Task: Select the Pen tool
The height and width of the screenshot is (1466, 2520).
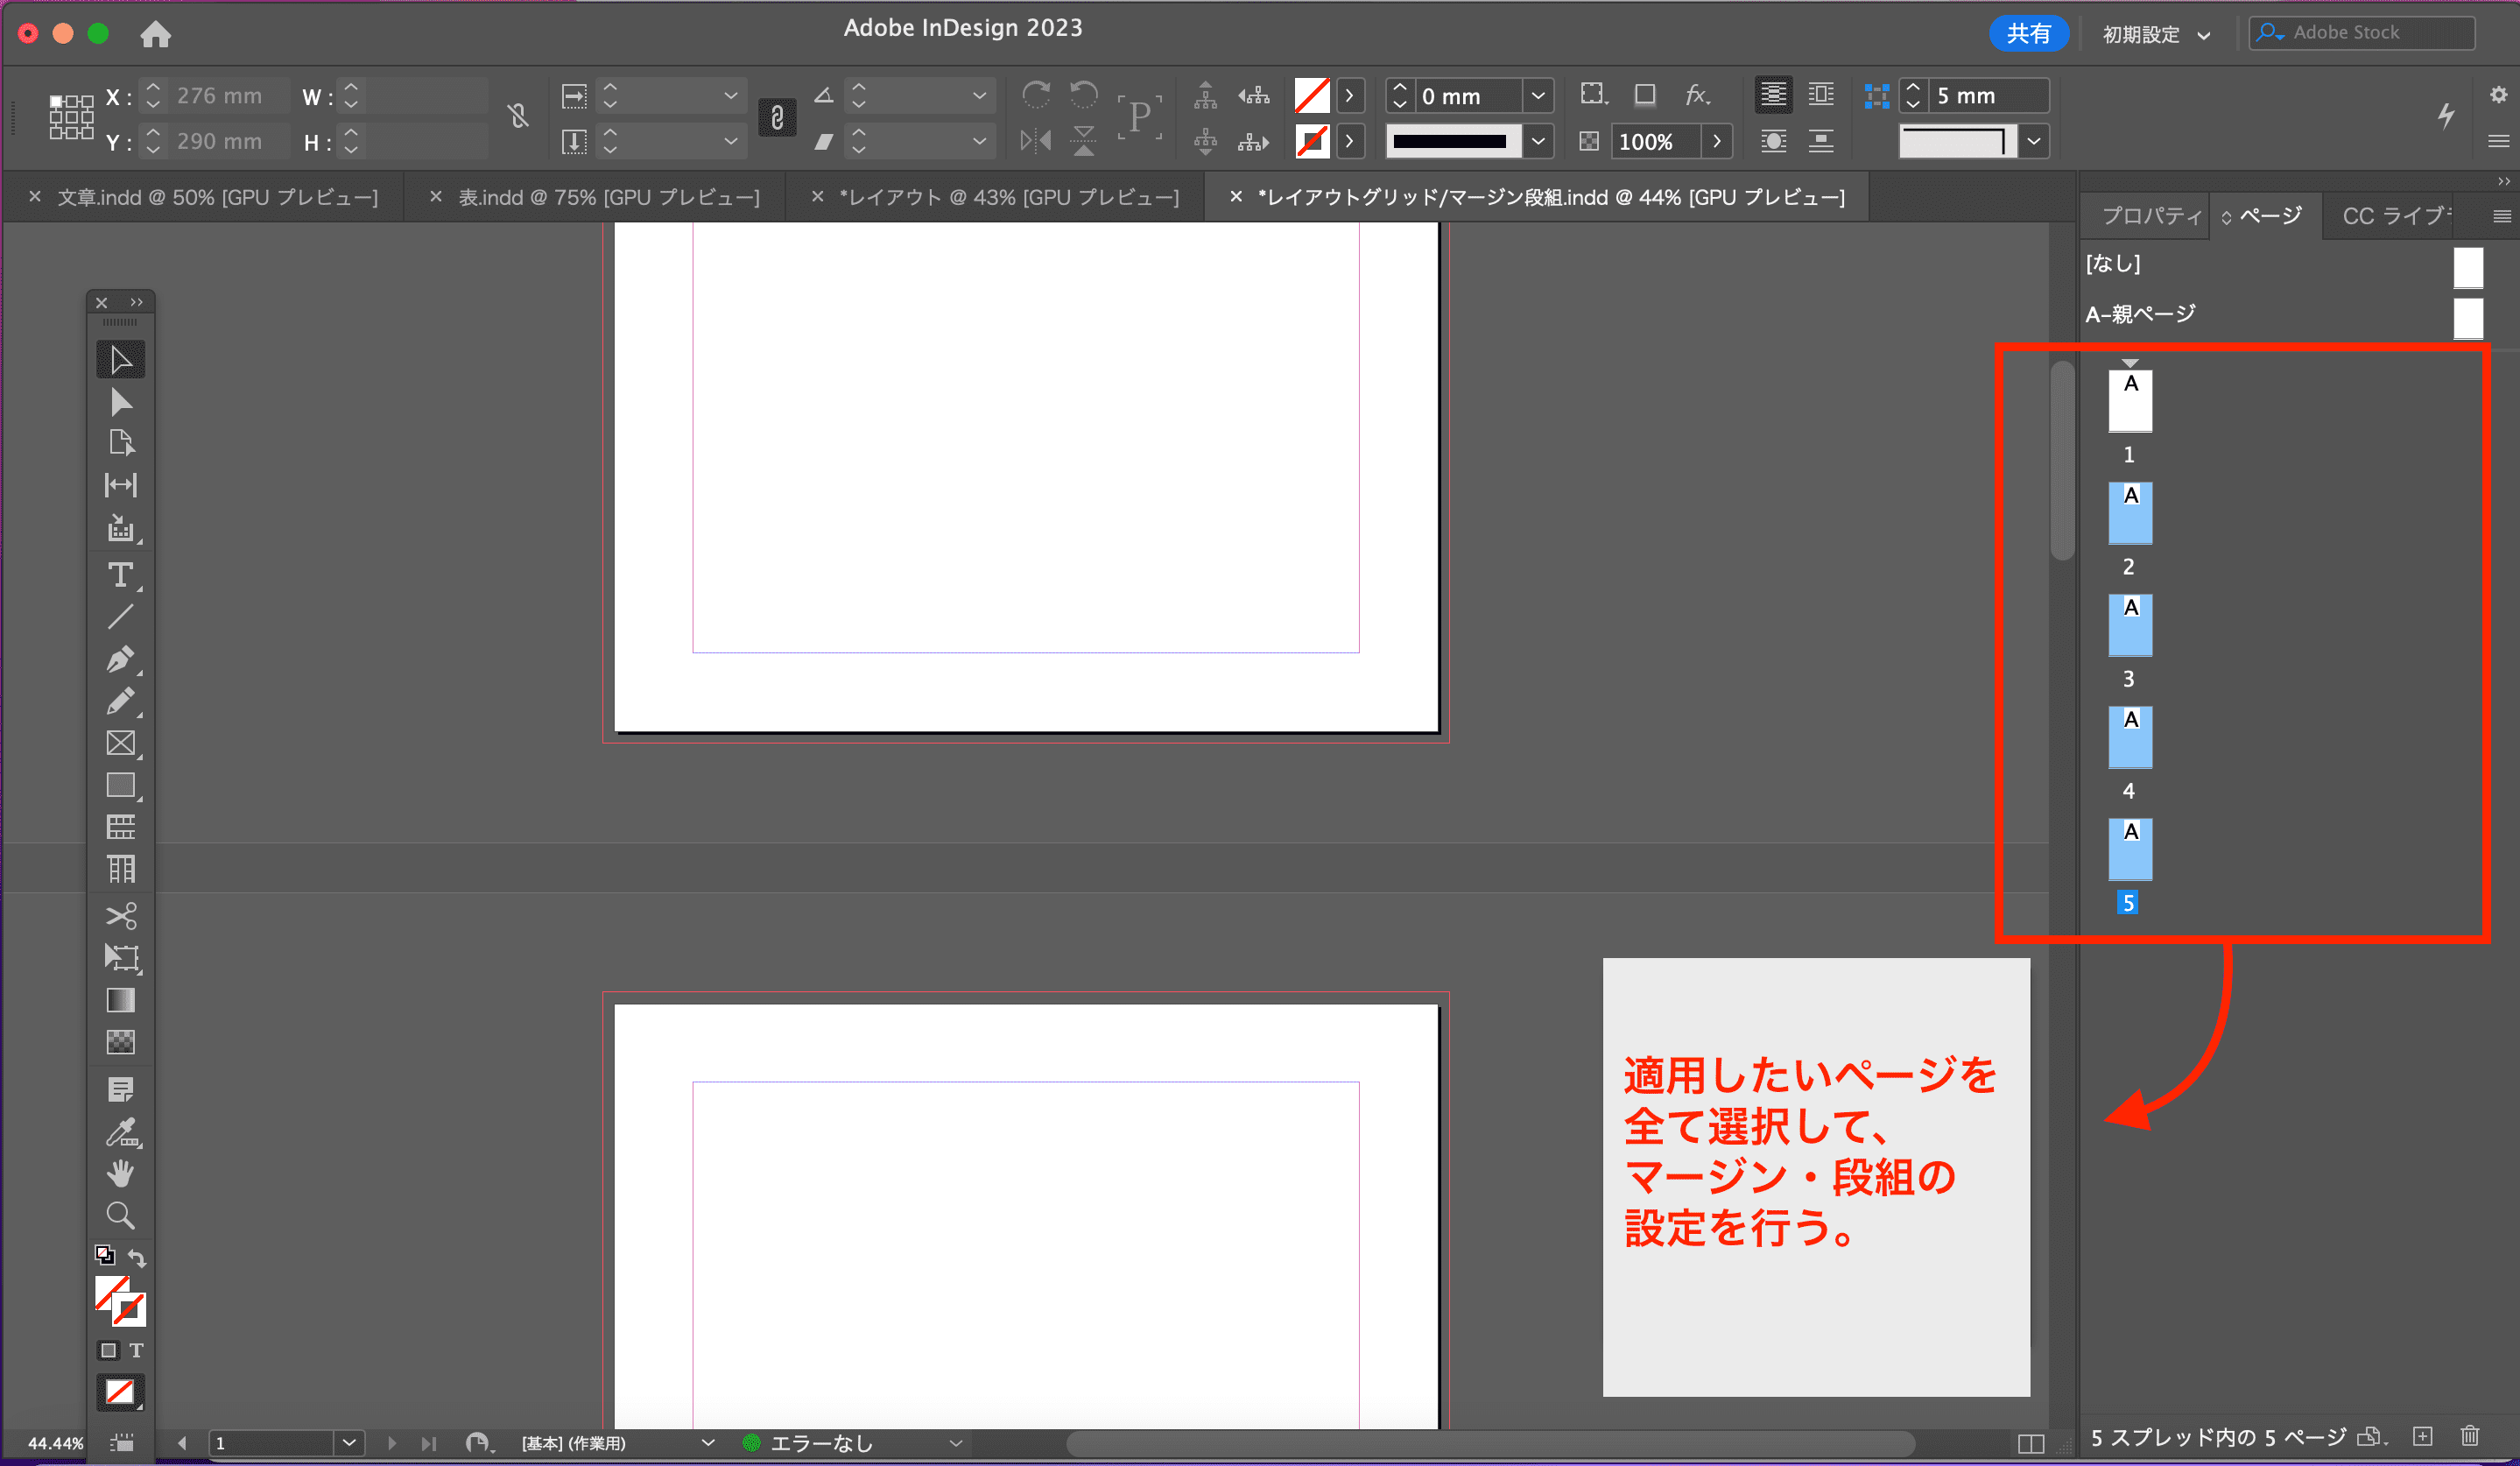Action: pyautogui.click(x=121, y=659)
